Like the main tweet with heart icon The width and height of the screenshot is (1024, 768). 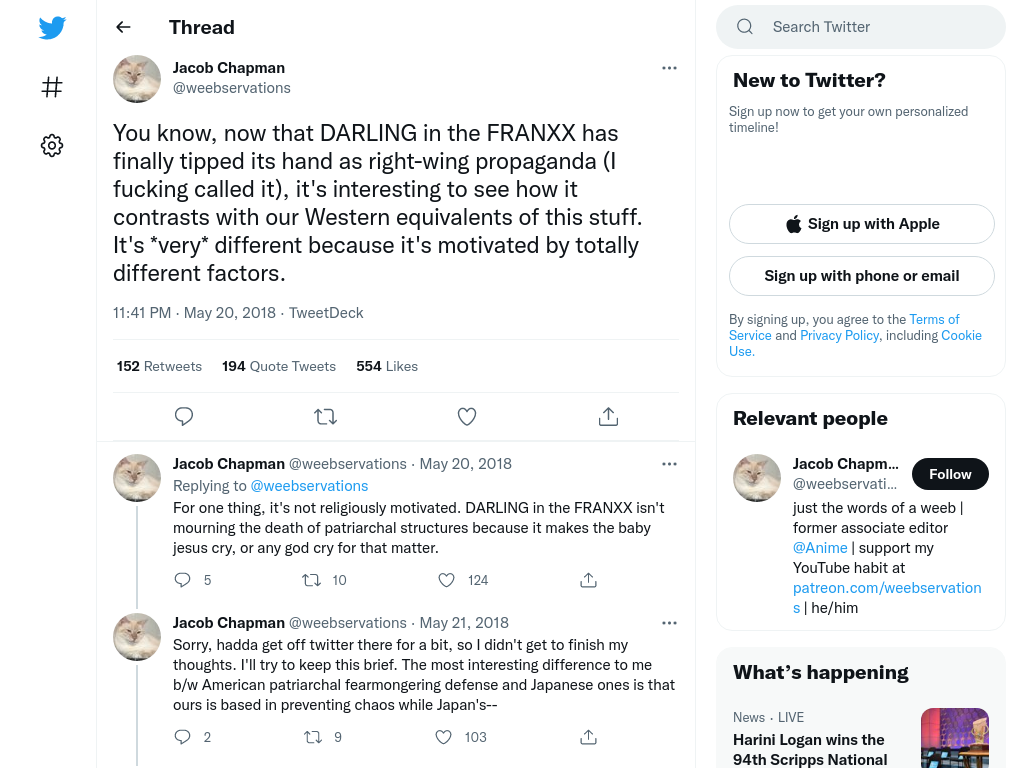[467, 416]
